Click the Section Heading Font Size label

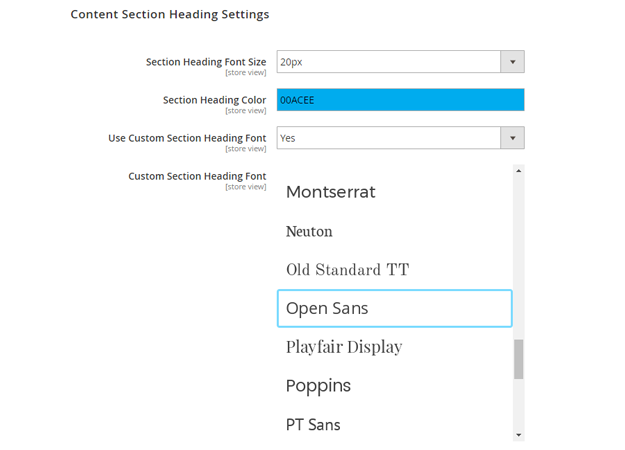click(x=206, y=62)
